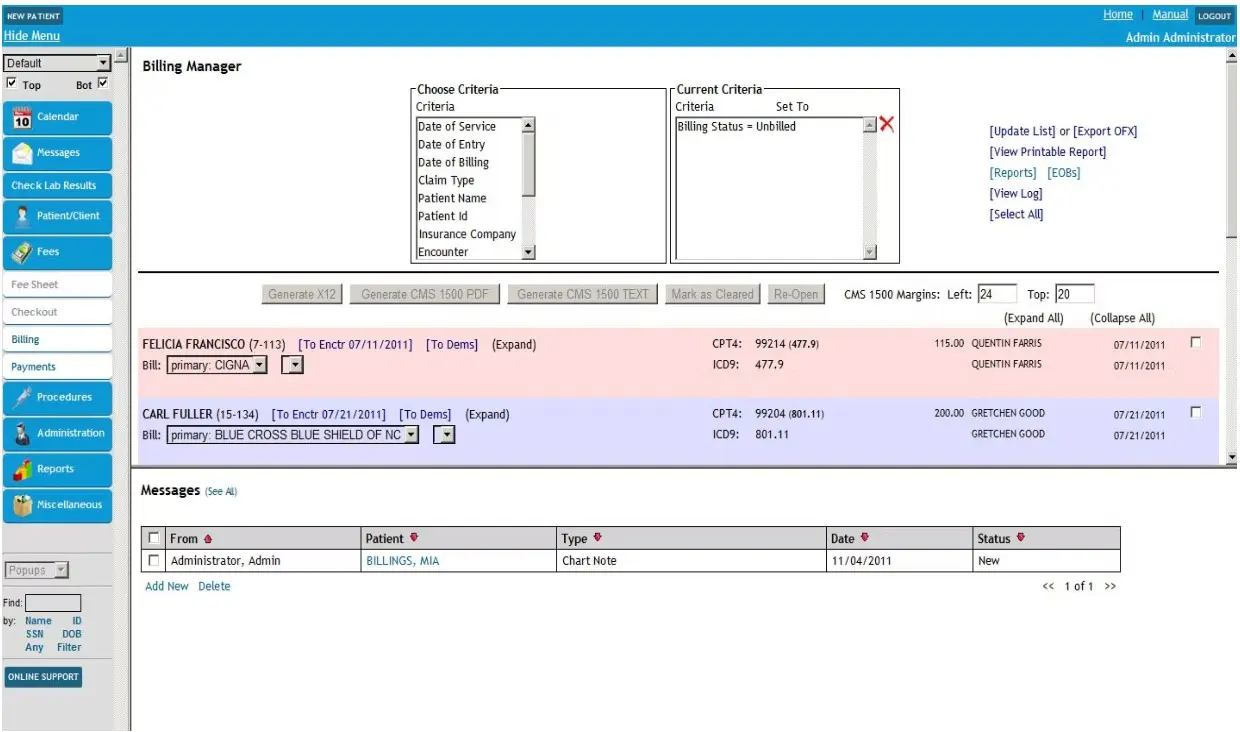Screen dimensions: 1240x732
Task: Open the Fees section
Action: 57,253
